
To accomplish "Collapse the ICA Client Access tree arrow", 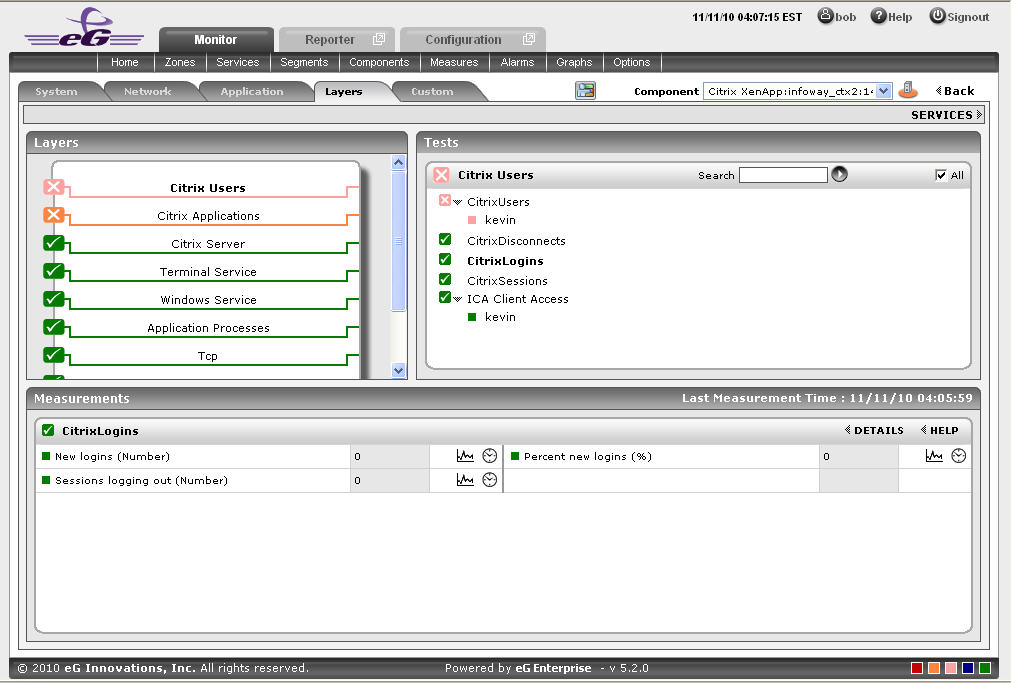I will coord(458,299).
